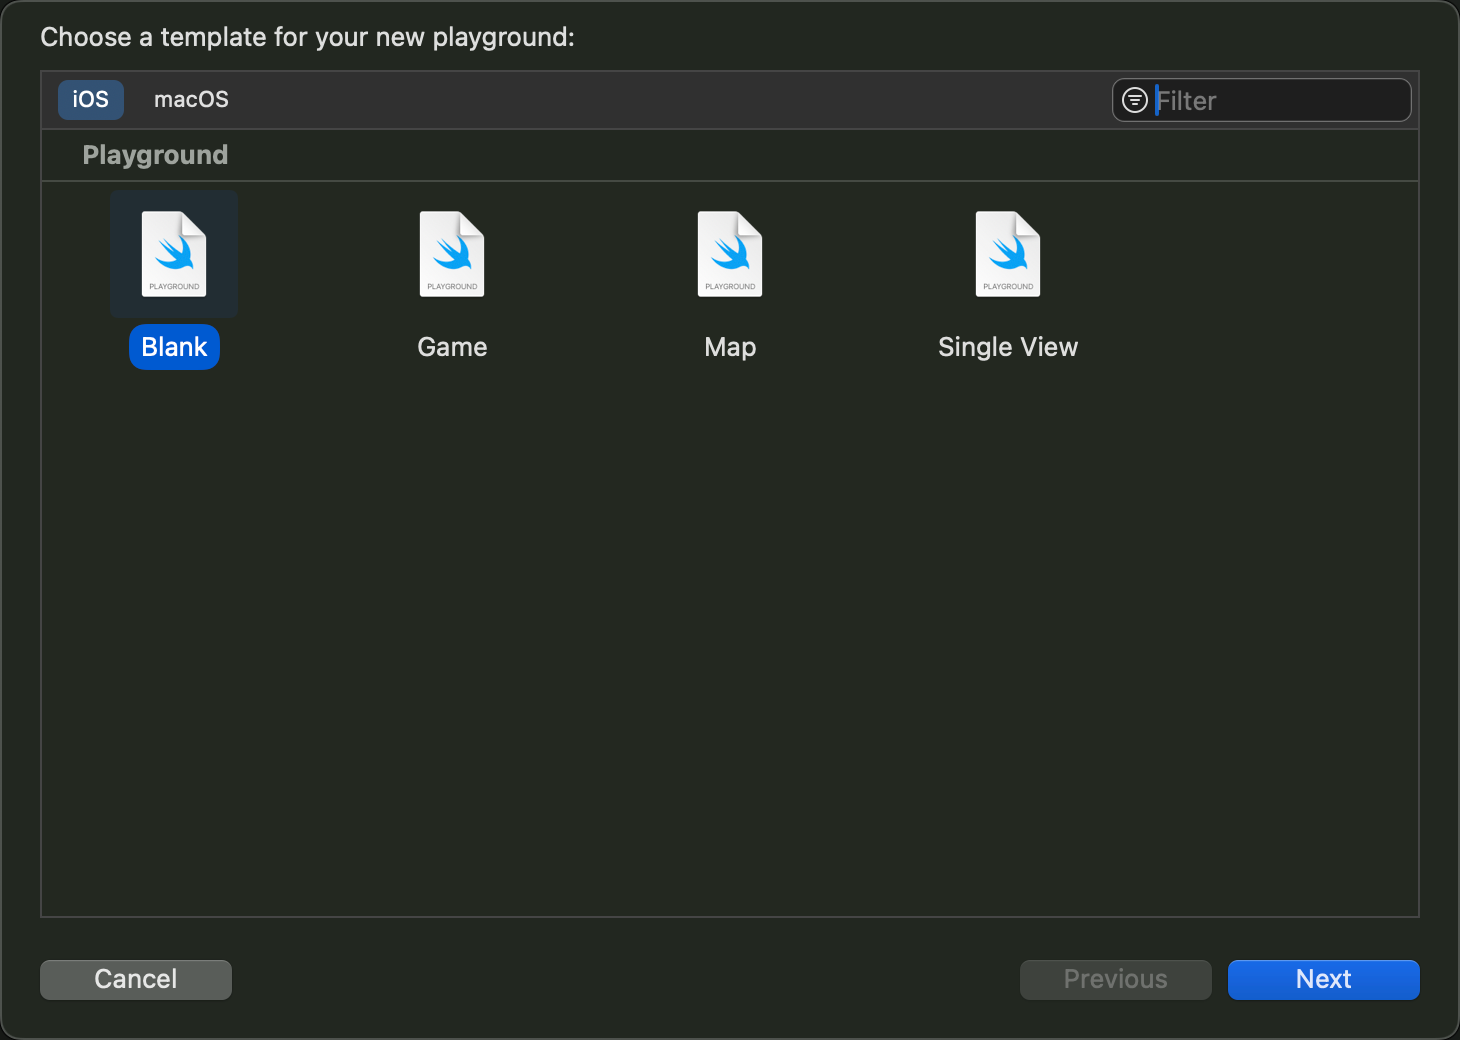Click the Cancel button
Viewport: 1460px width, 1040px height.
pos(136,979)
